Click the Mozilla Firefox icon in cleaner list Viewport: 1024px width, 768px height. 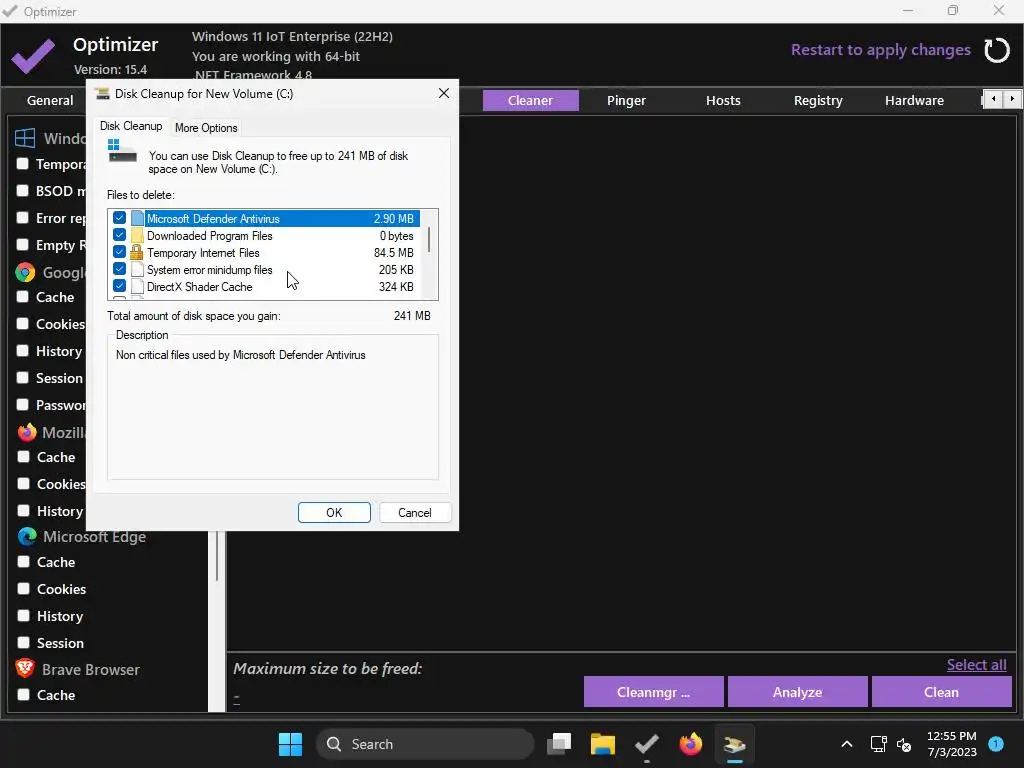[27, 432]
